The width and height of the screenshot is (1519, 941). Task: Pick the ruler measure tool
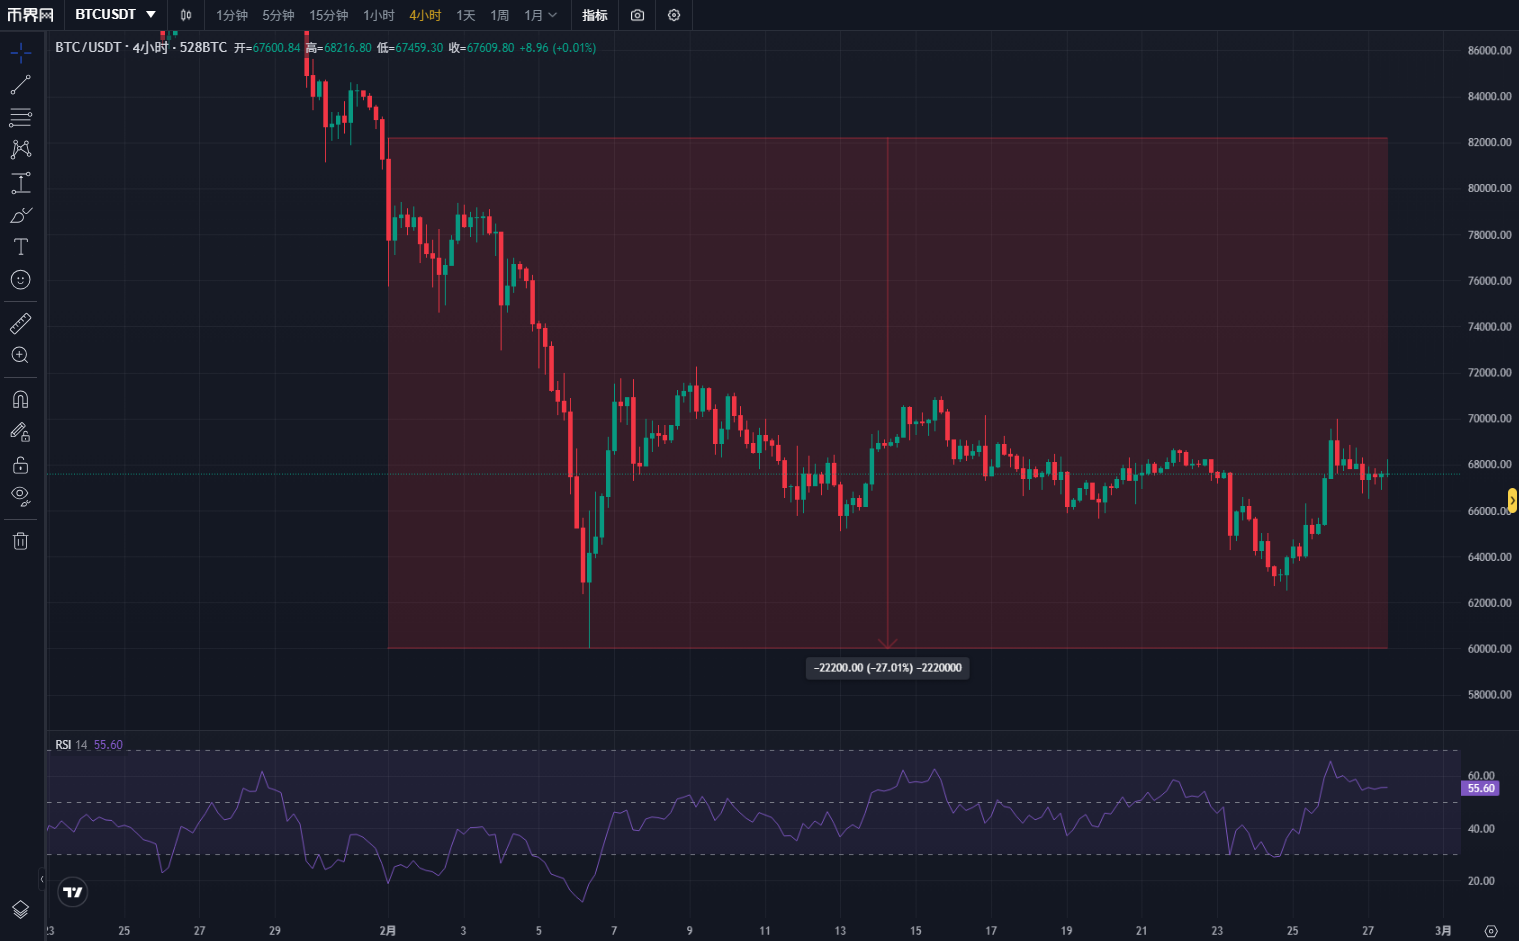20,323
